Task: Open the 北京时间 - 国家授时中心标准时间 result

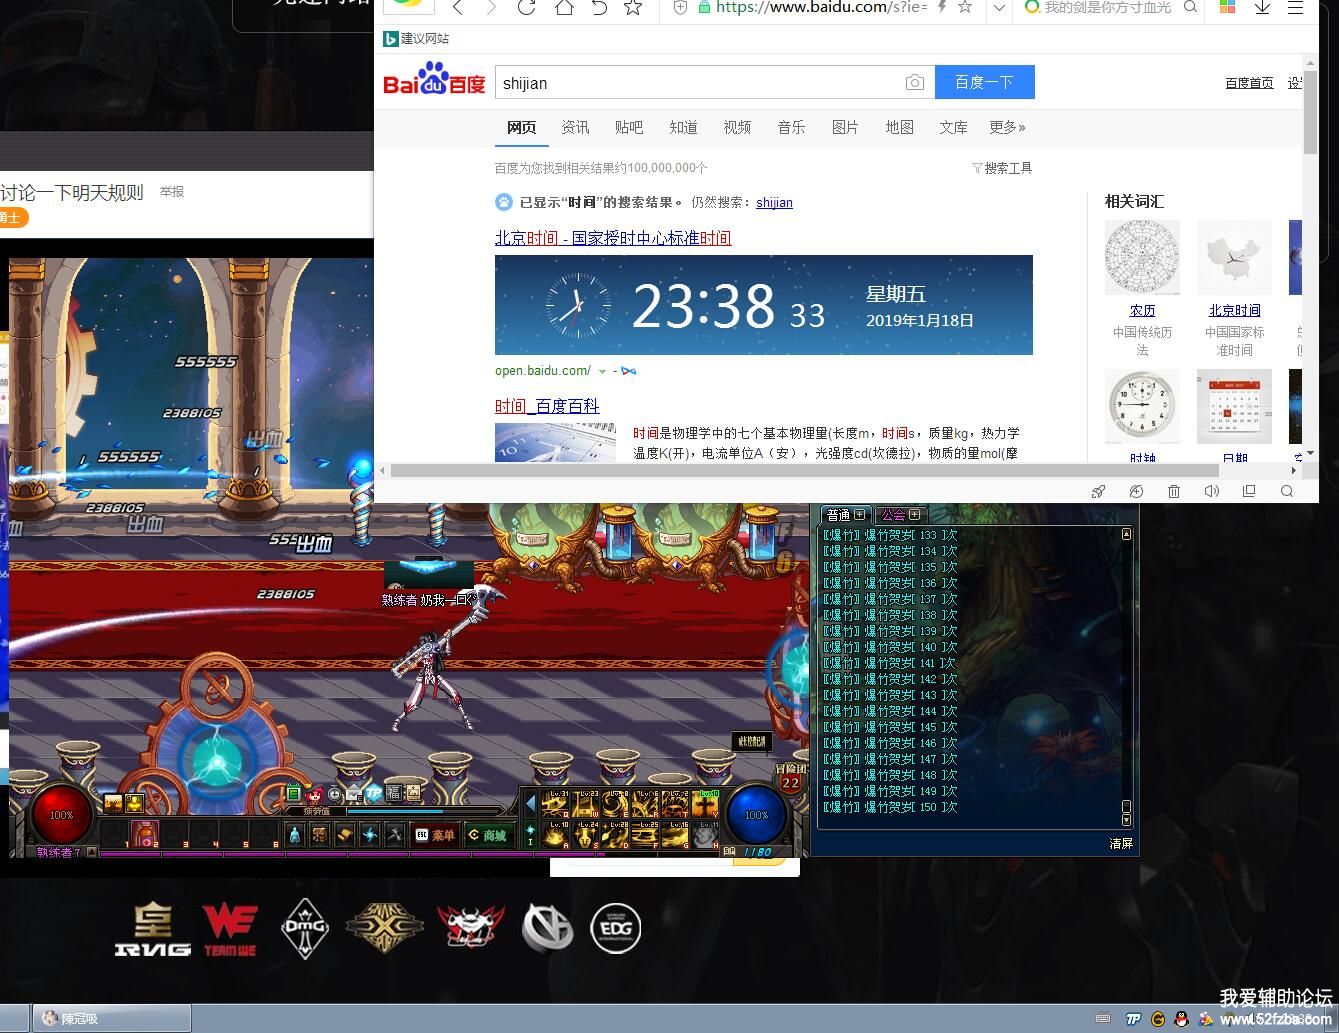Action: [x=613, y=238]
